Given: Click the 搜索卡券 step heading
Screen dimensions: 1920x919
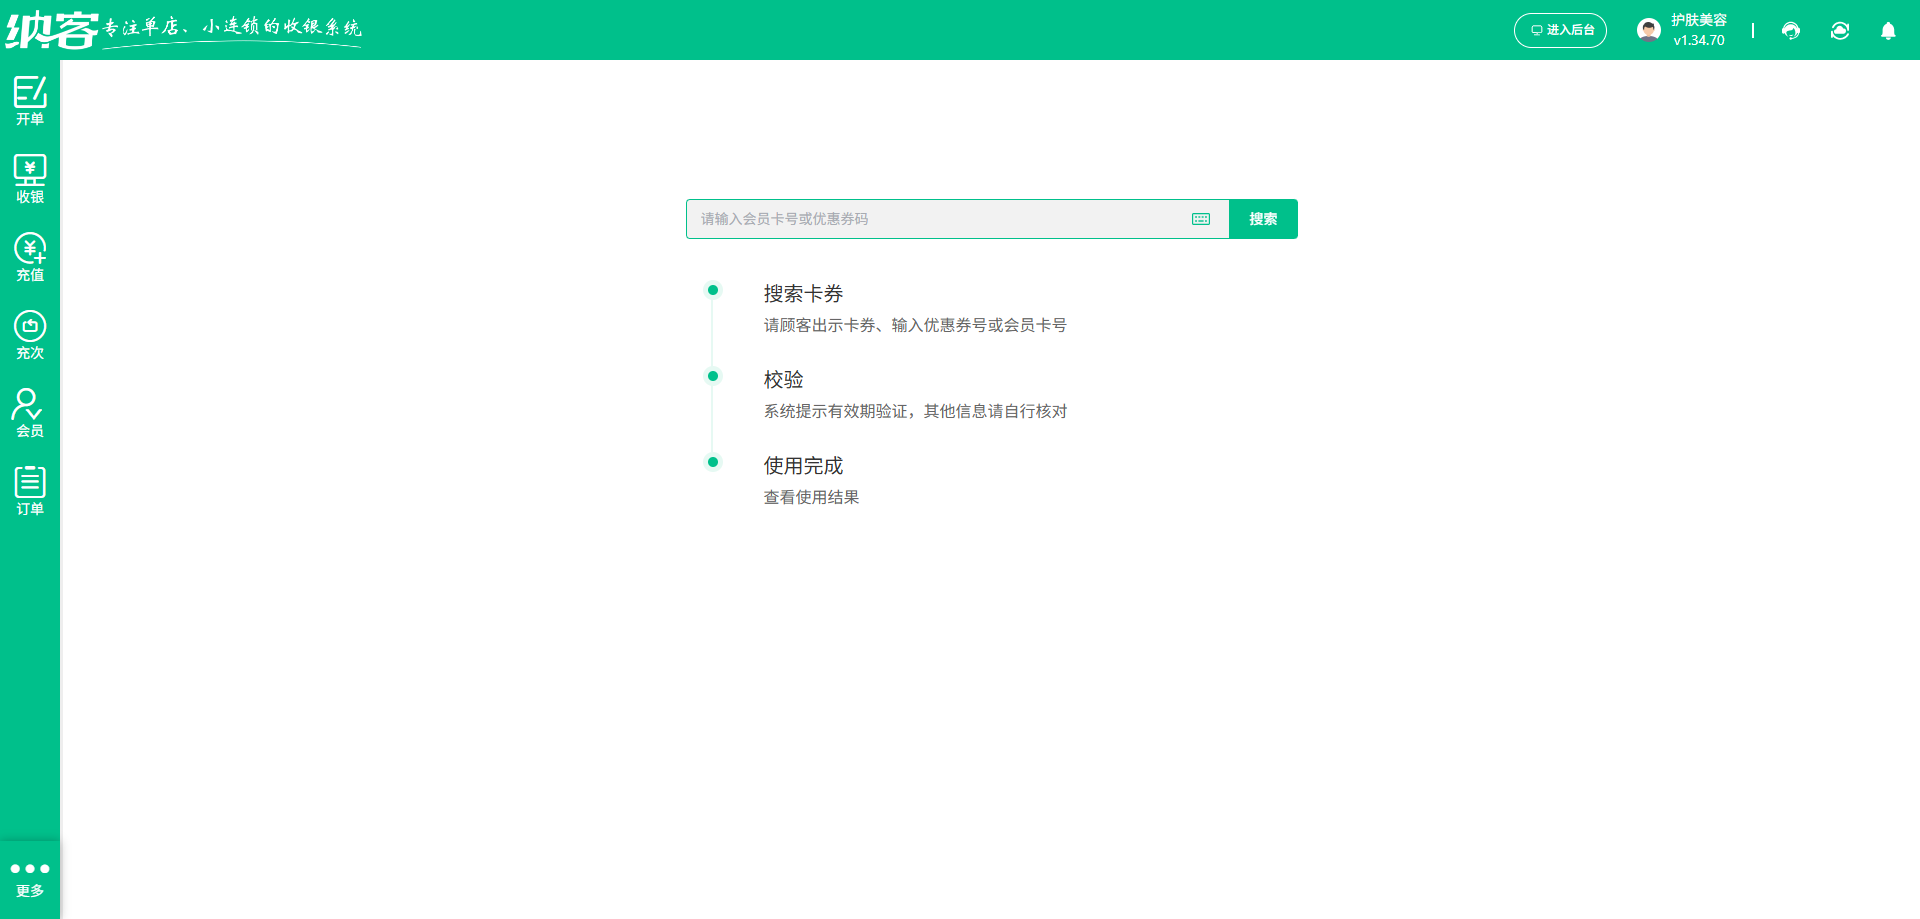Looking at the screenshot, I should coord(804,294).
